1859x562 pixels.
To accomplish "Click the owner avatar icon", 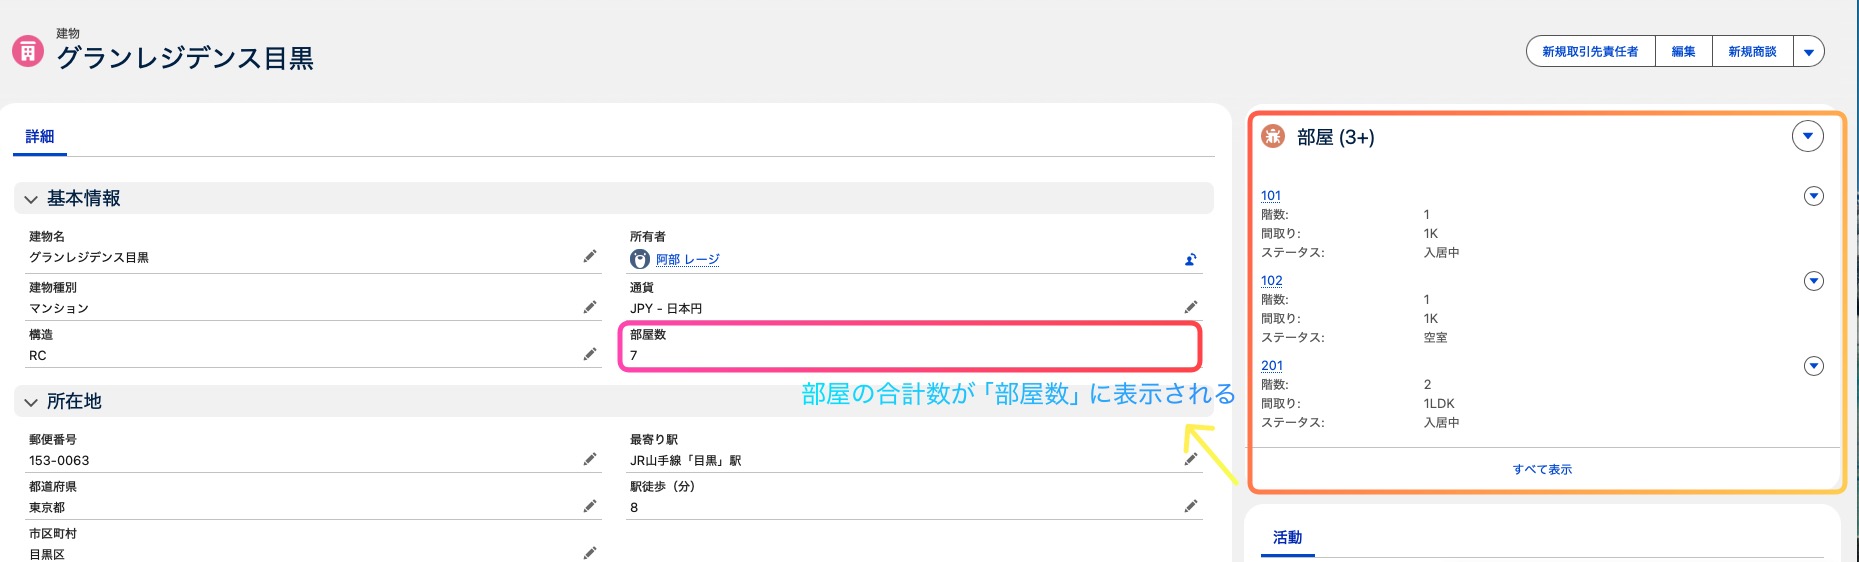I will click(640, 259).
